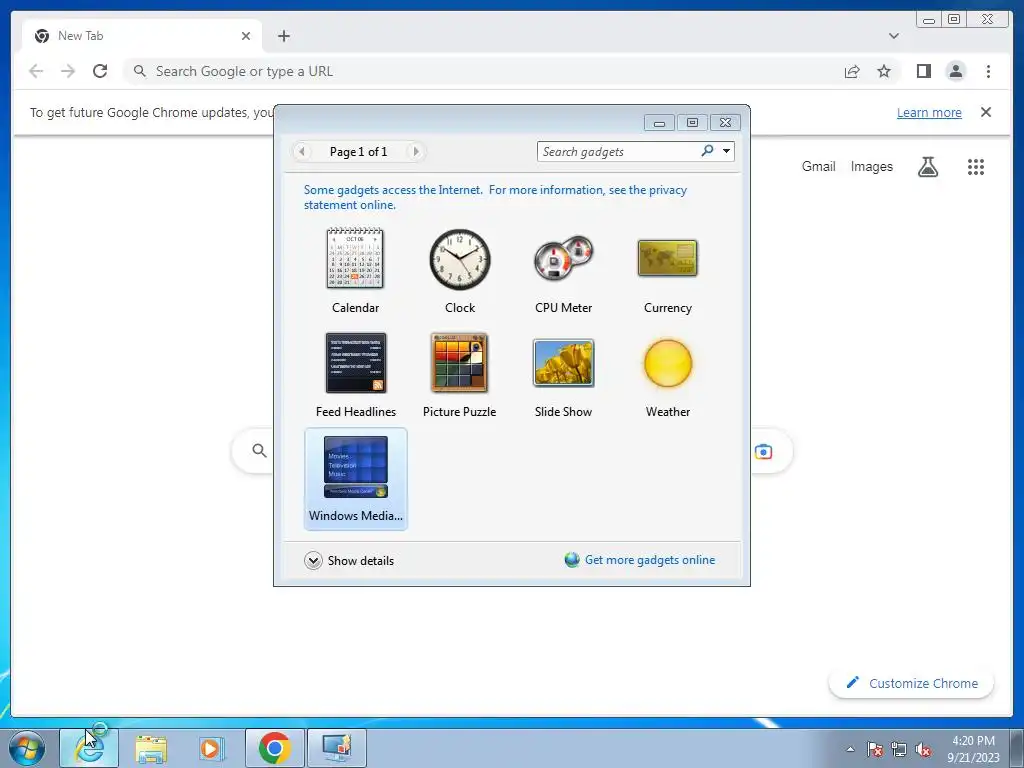Viewport: 1024px width, 768px height.
Task: Dismiss the Chrome update notice
Action: pos(985,112)
